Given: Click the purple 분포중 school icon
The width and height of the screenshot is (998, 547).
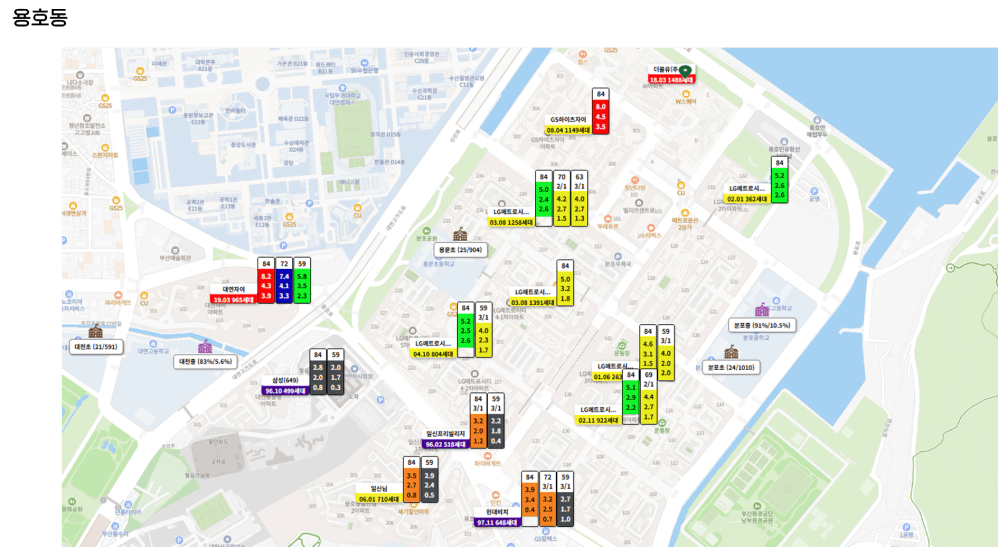Looking at the screenshot, I should point(762,310).
